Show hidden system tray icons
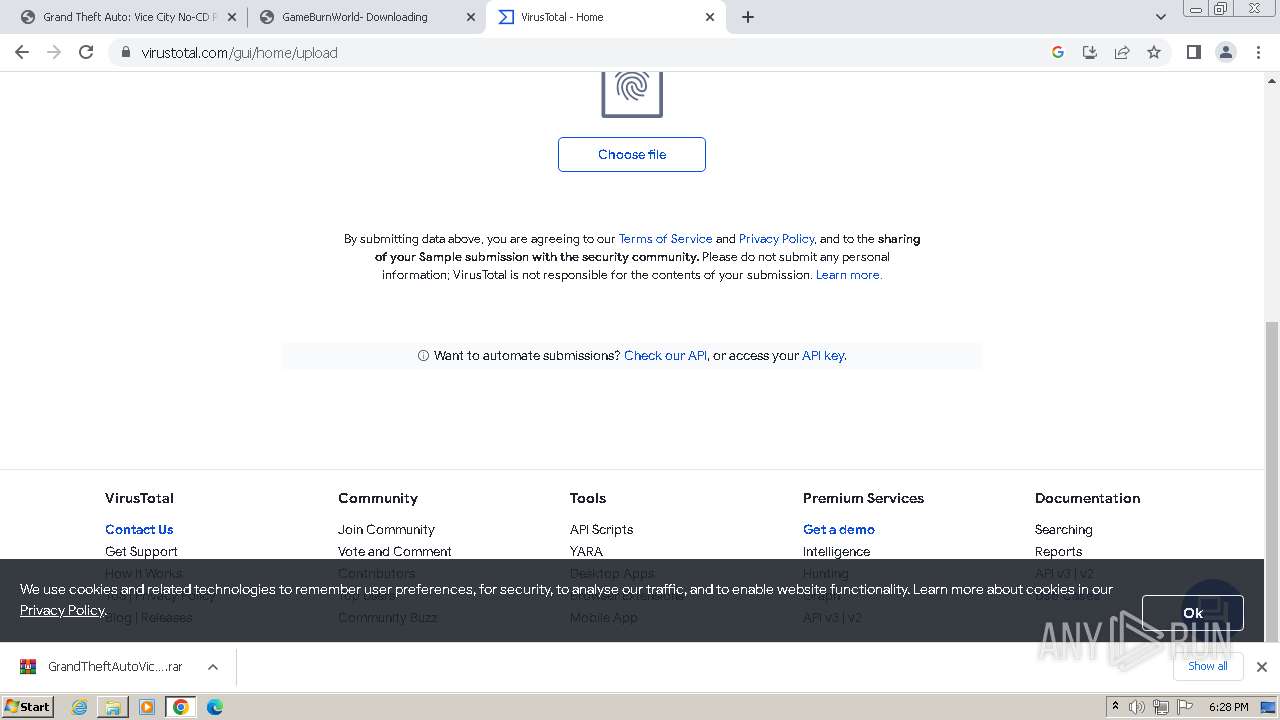1280x720 pixels. [1115, 707]
